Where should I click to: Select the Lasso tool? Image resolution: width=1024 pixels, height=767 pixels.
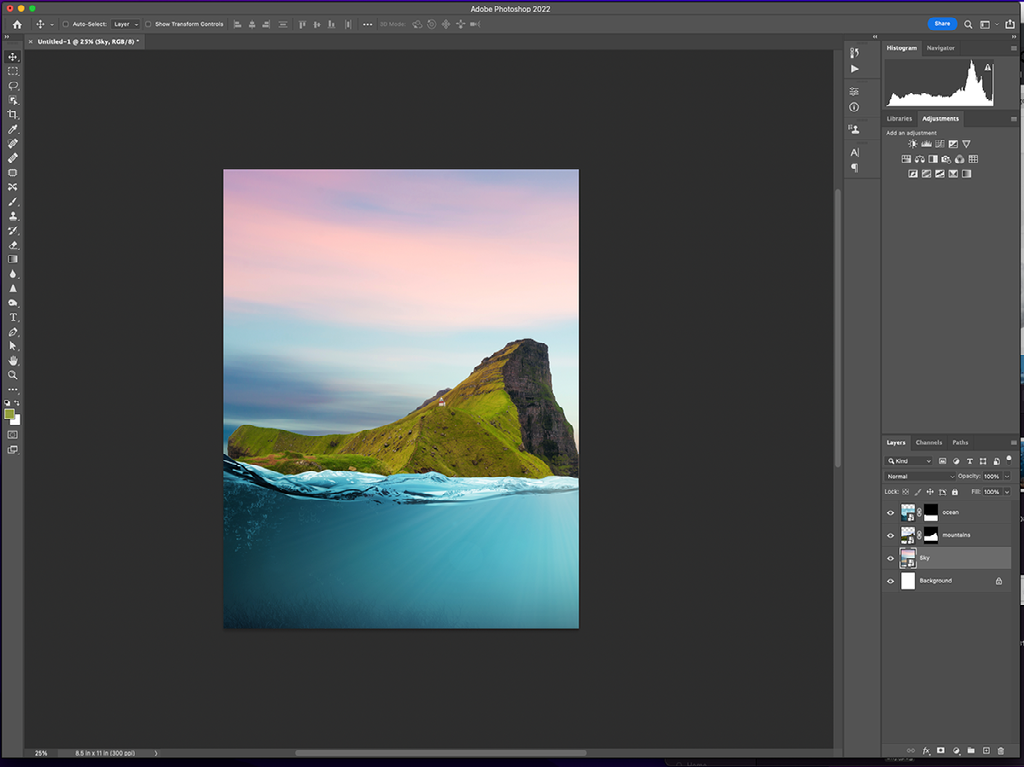pos(13,86)
